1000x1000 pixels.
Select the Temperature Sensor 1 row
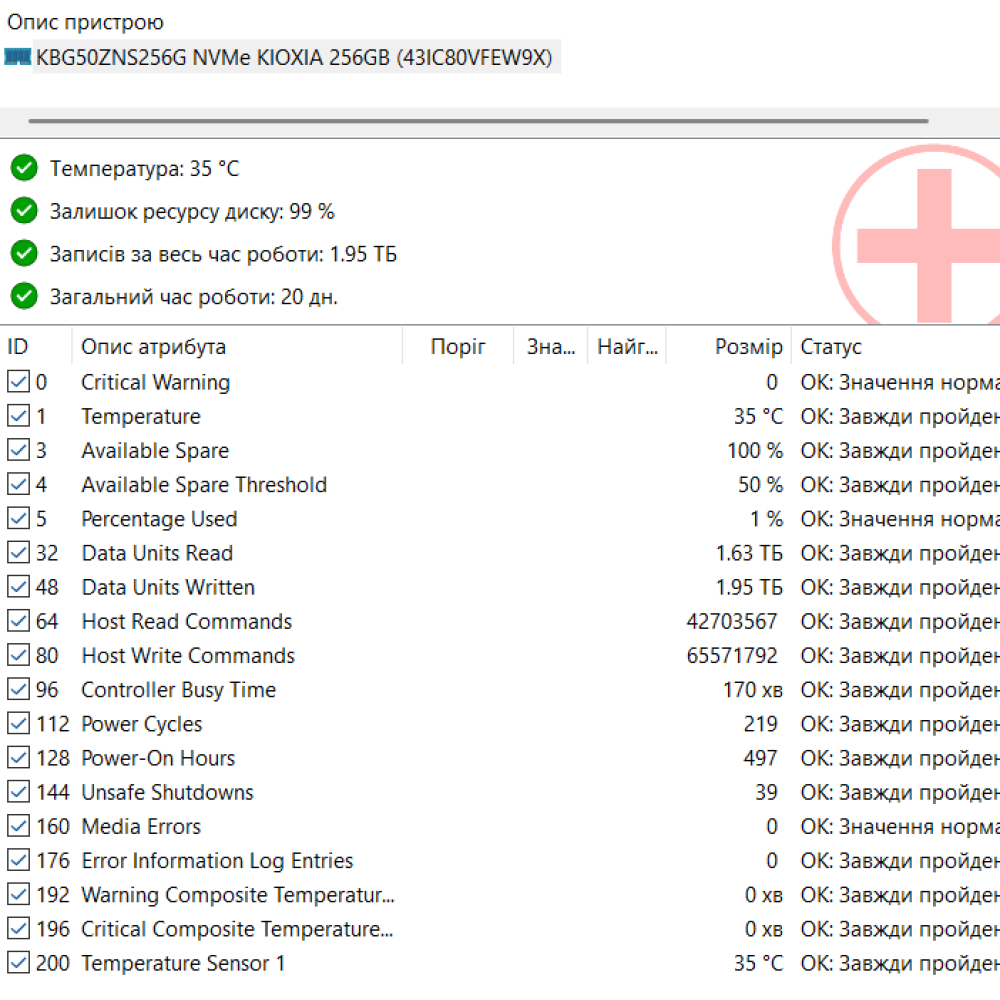point(183,963)
